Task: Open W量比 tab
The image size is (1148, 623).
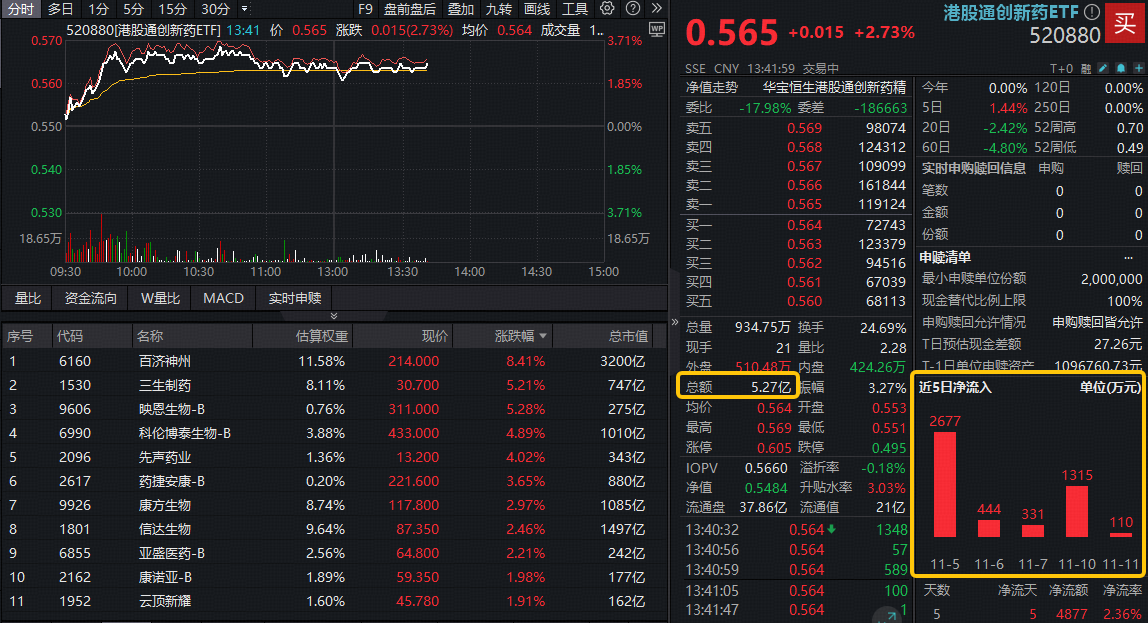Action: click(160, 298)
